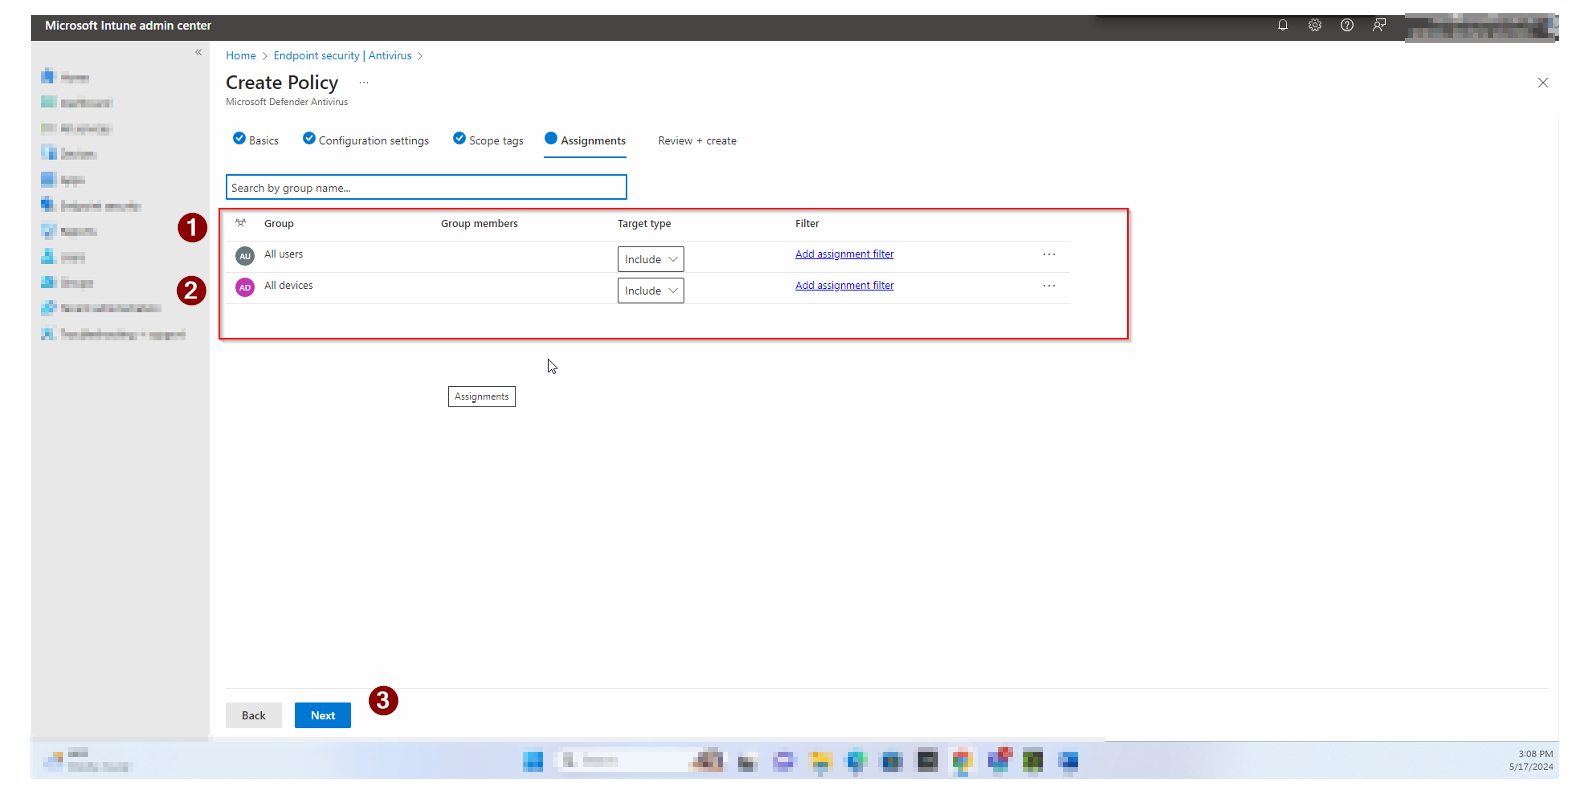Click the Group column header

click(279, 224)
